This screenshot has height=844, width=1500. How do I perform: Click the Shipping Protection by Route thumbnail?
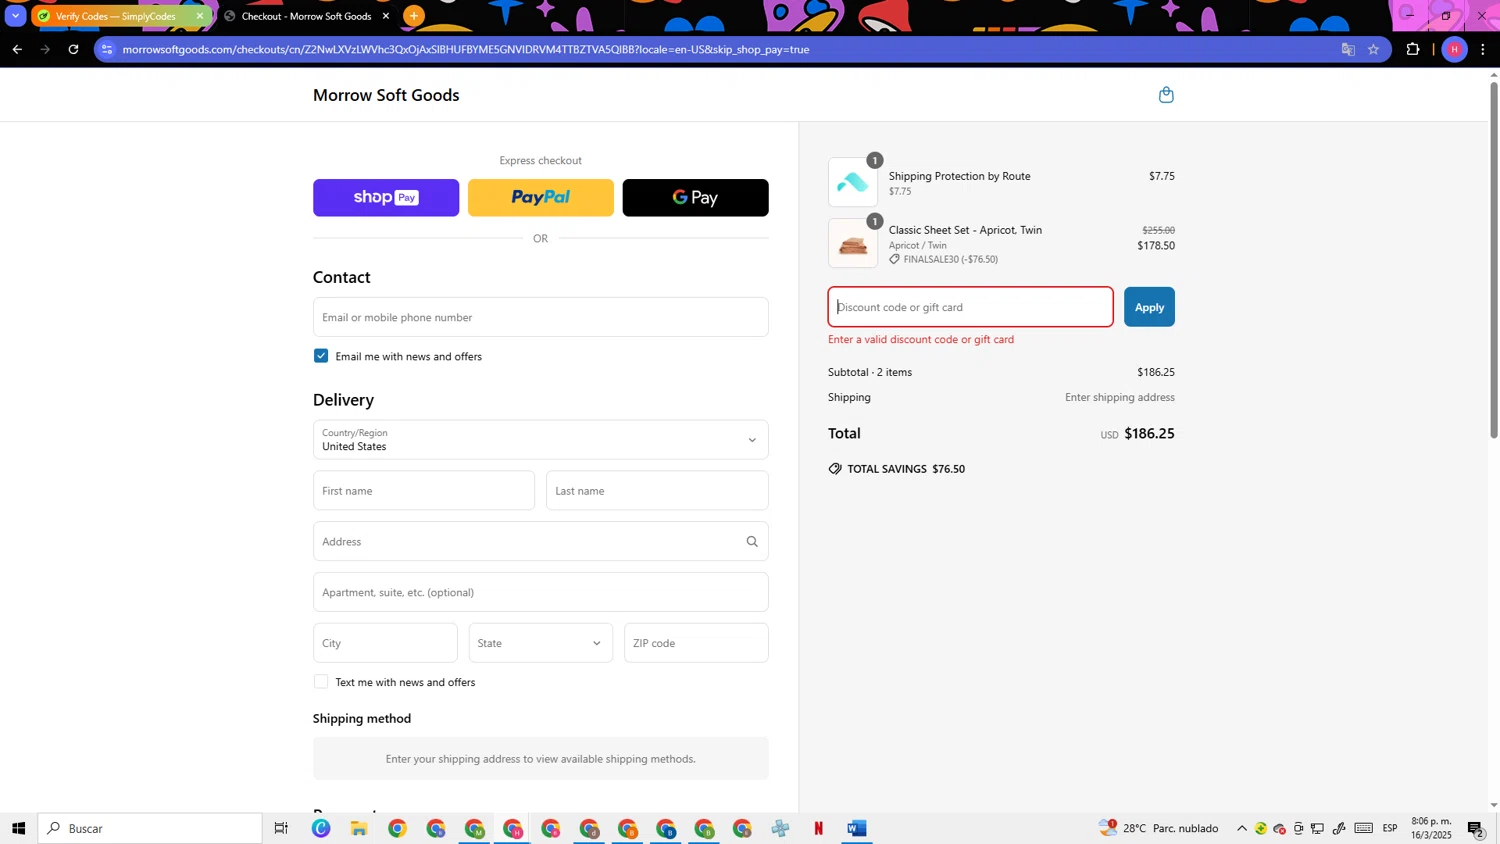point(853,182)
